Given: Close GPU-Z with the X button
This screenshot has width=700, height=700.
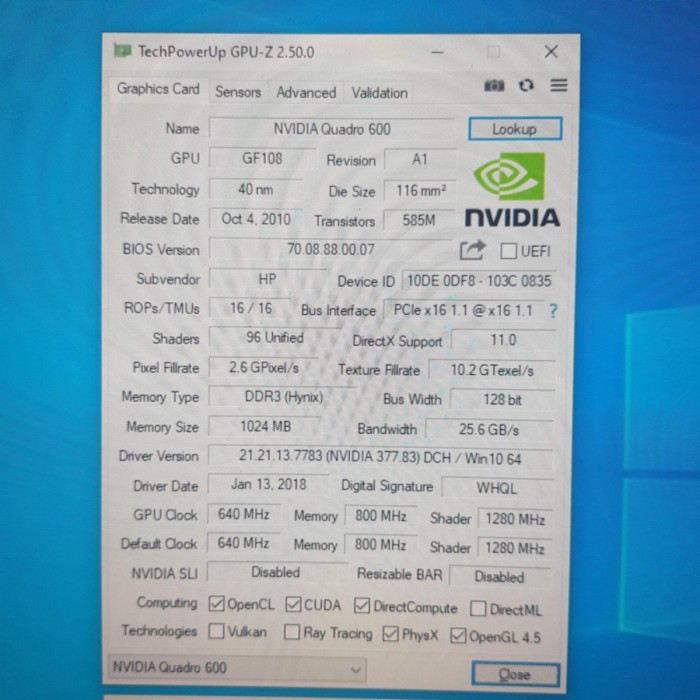Looking at the screenshot, I should [x=551, y=51].
